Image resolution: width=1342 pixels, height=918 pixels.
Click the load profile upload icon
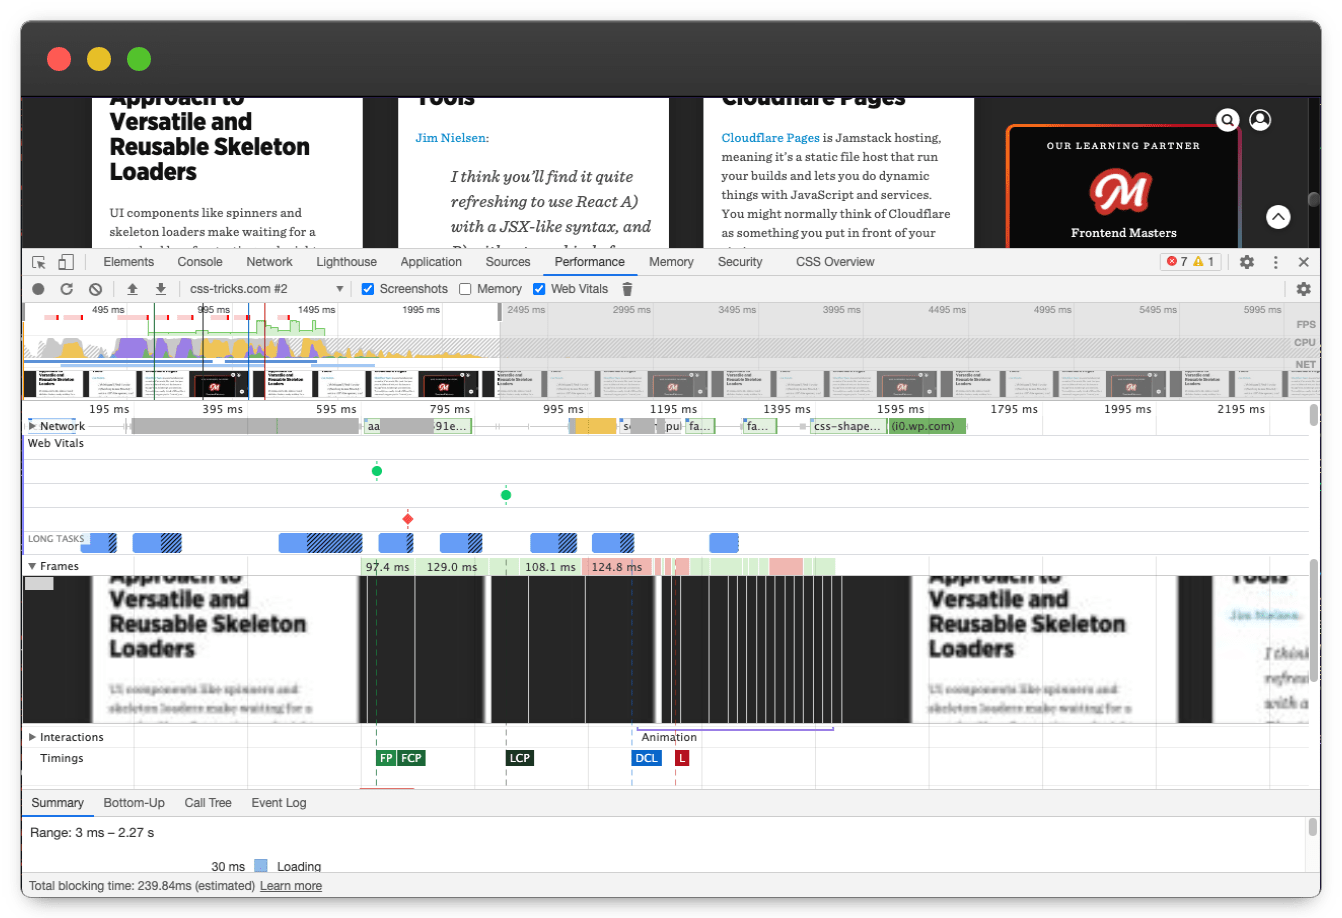(x=132, y=289)
